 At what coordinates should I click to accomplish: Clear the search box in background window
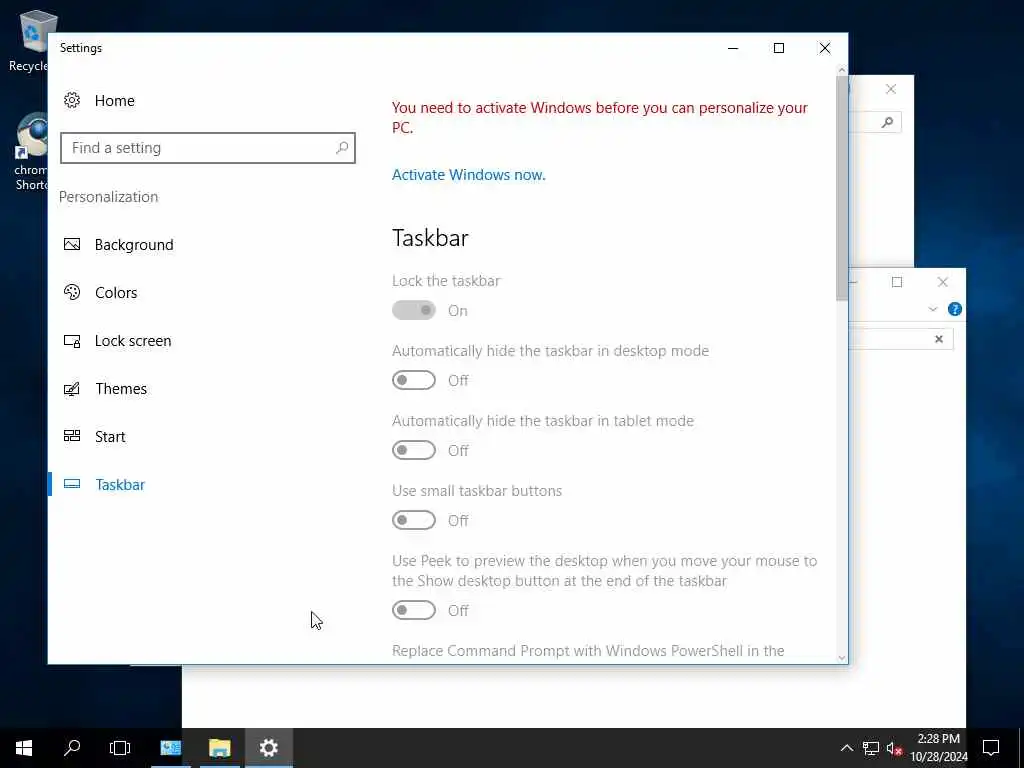[x=938, y=339]
